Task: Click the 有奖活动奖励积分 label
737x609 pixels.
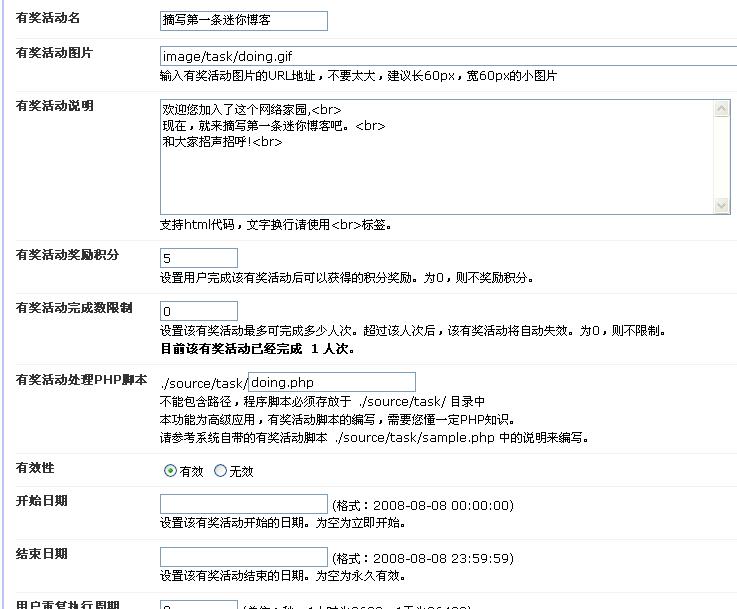Action: pyautogui.click(x=67, y=255)
